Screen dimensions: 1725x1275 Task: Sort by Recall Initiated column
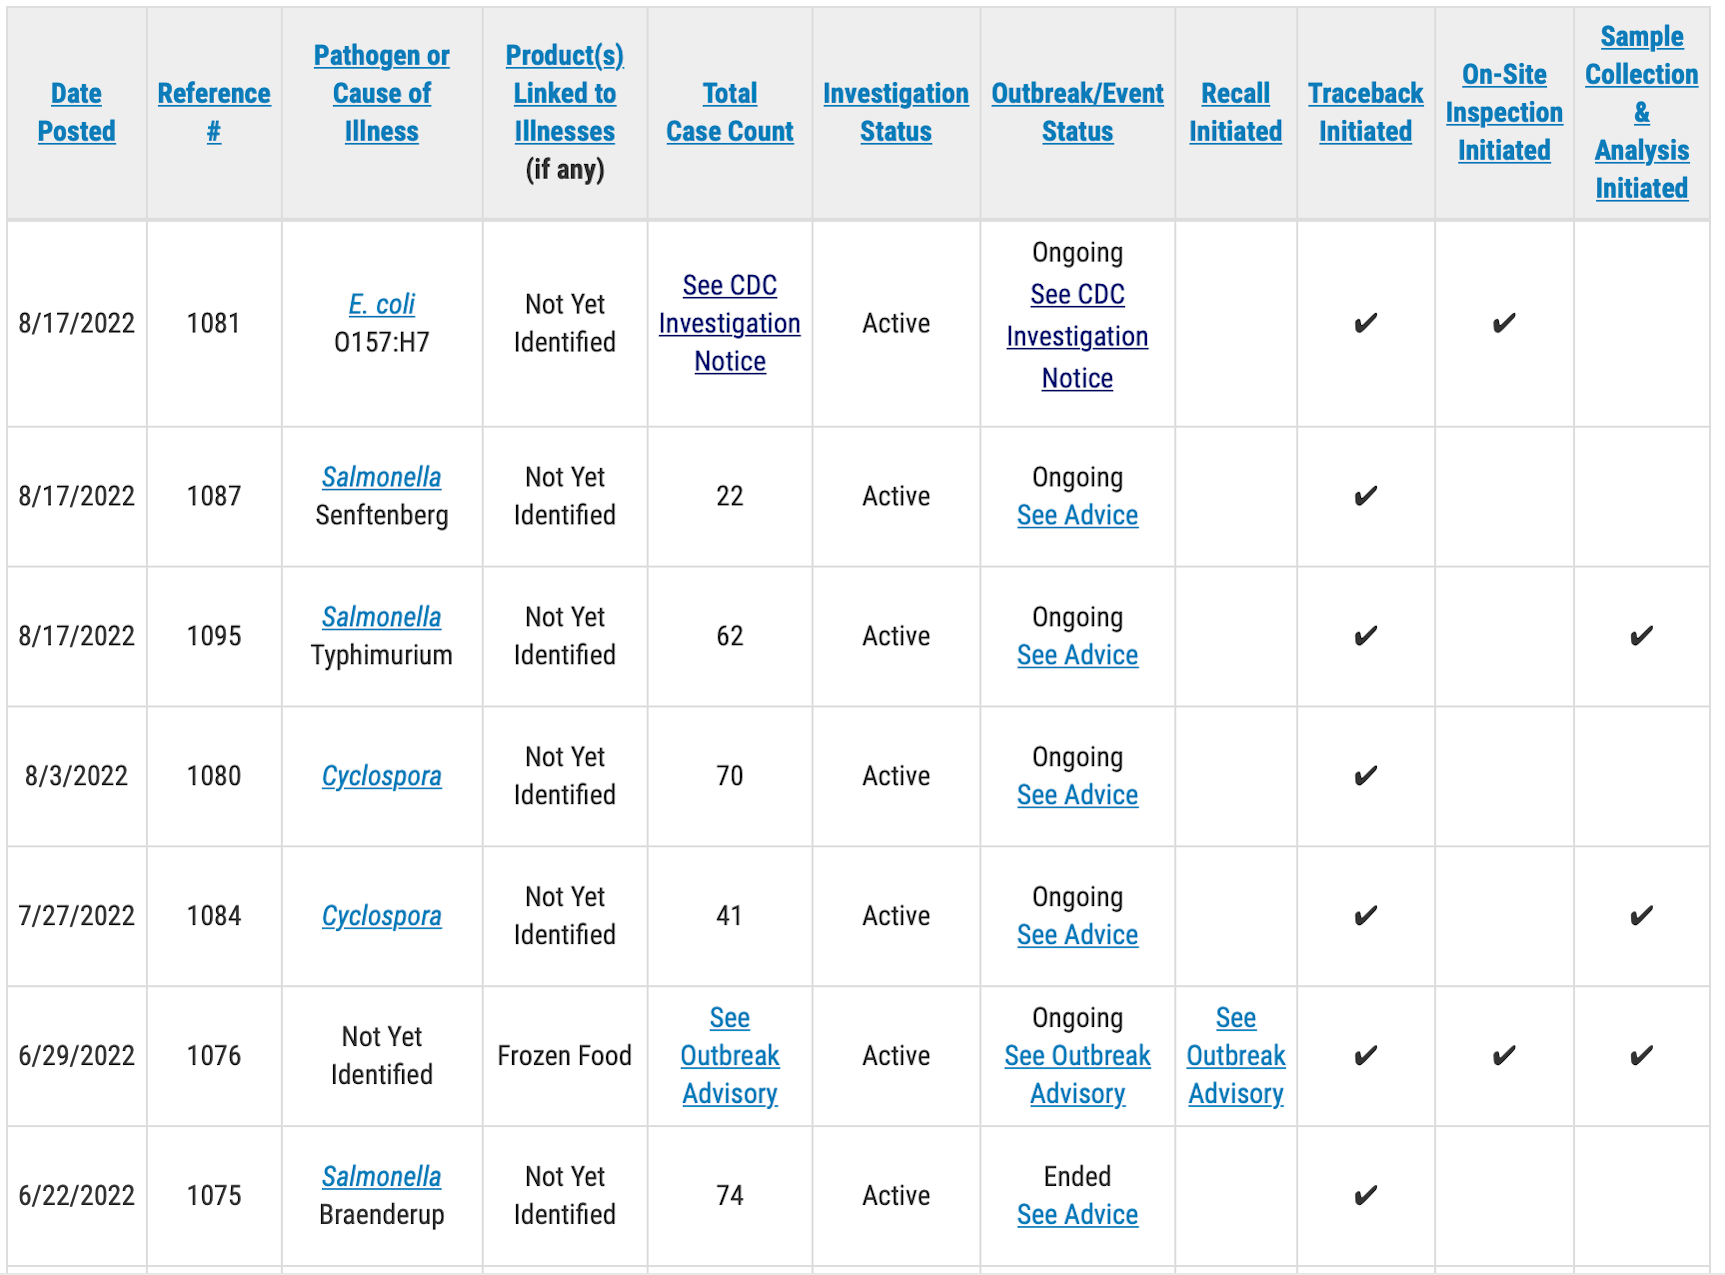pyautogui.click(x=1235, y=112)
